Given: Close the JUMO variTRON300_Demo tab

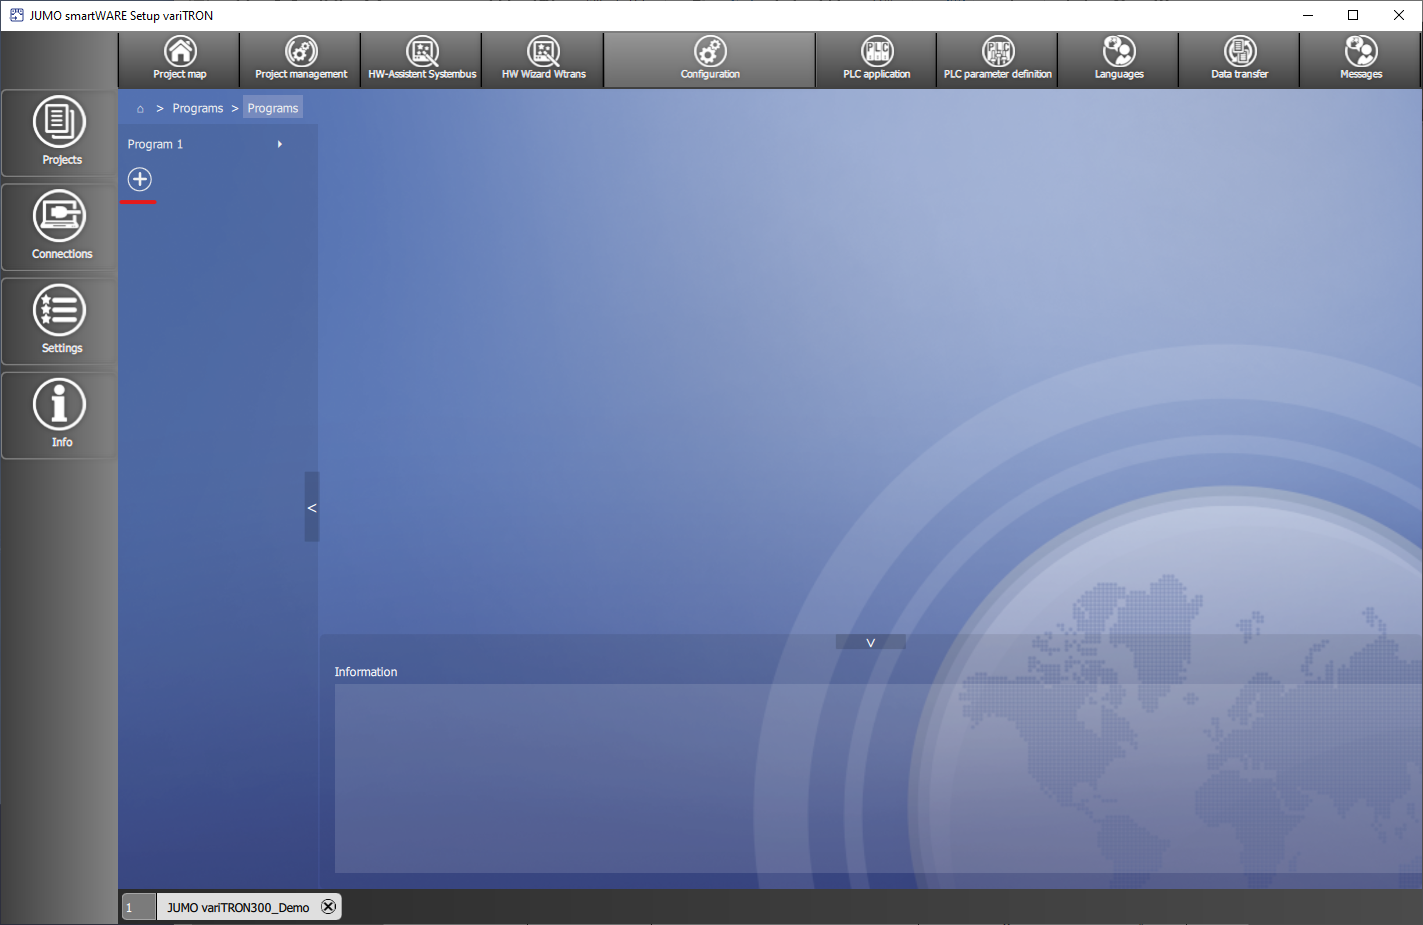Looking at the screenshot, I should [x=328, y=907].
